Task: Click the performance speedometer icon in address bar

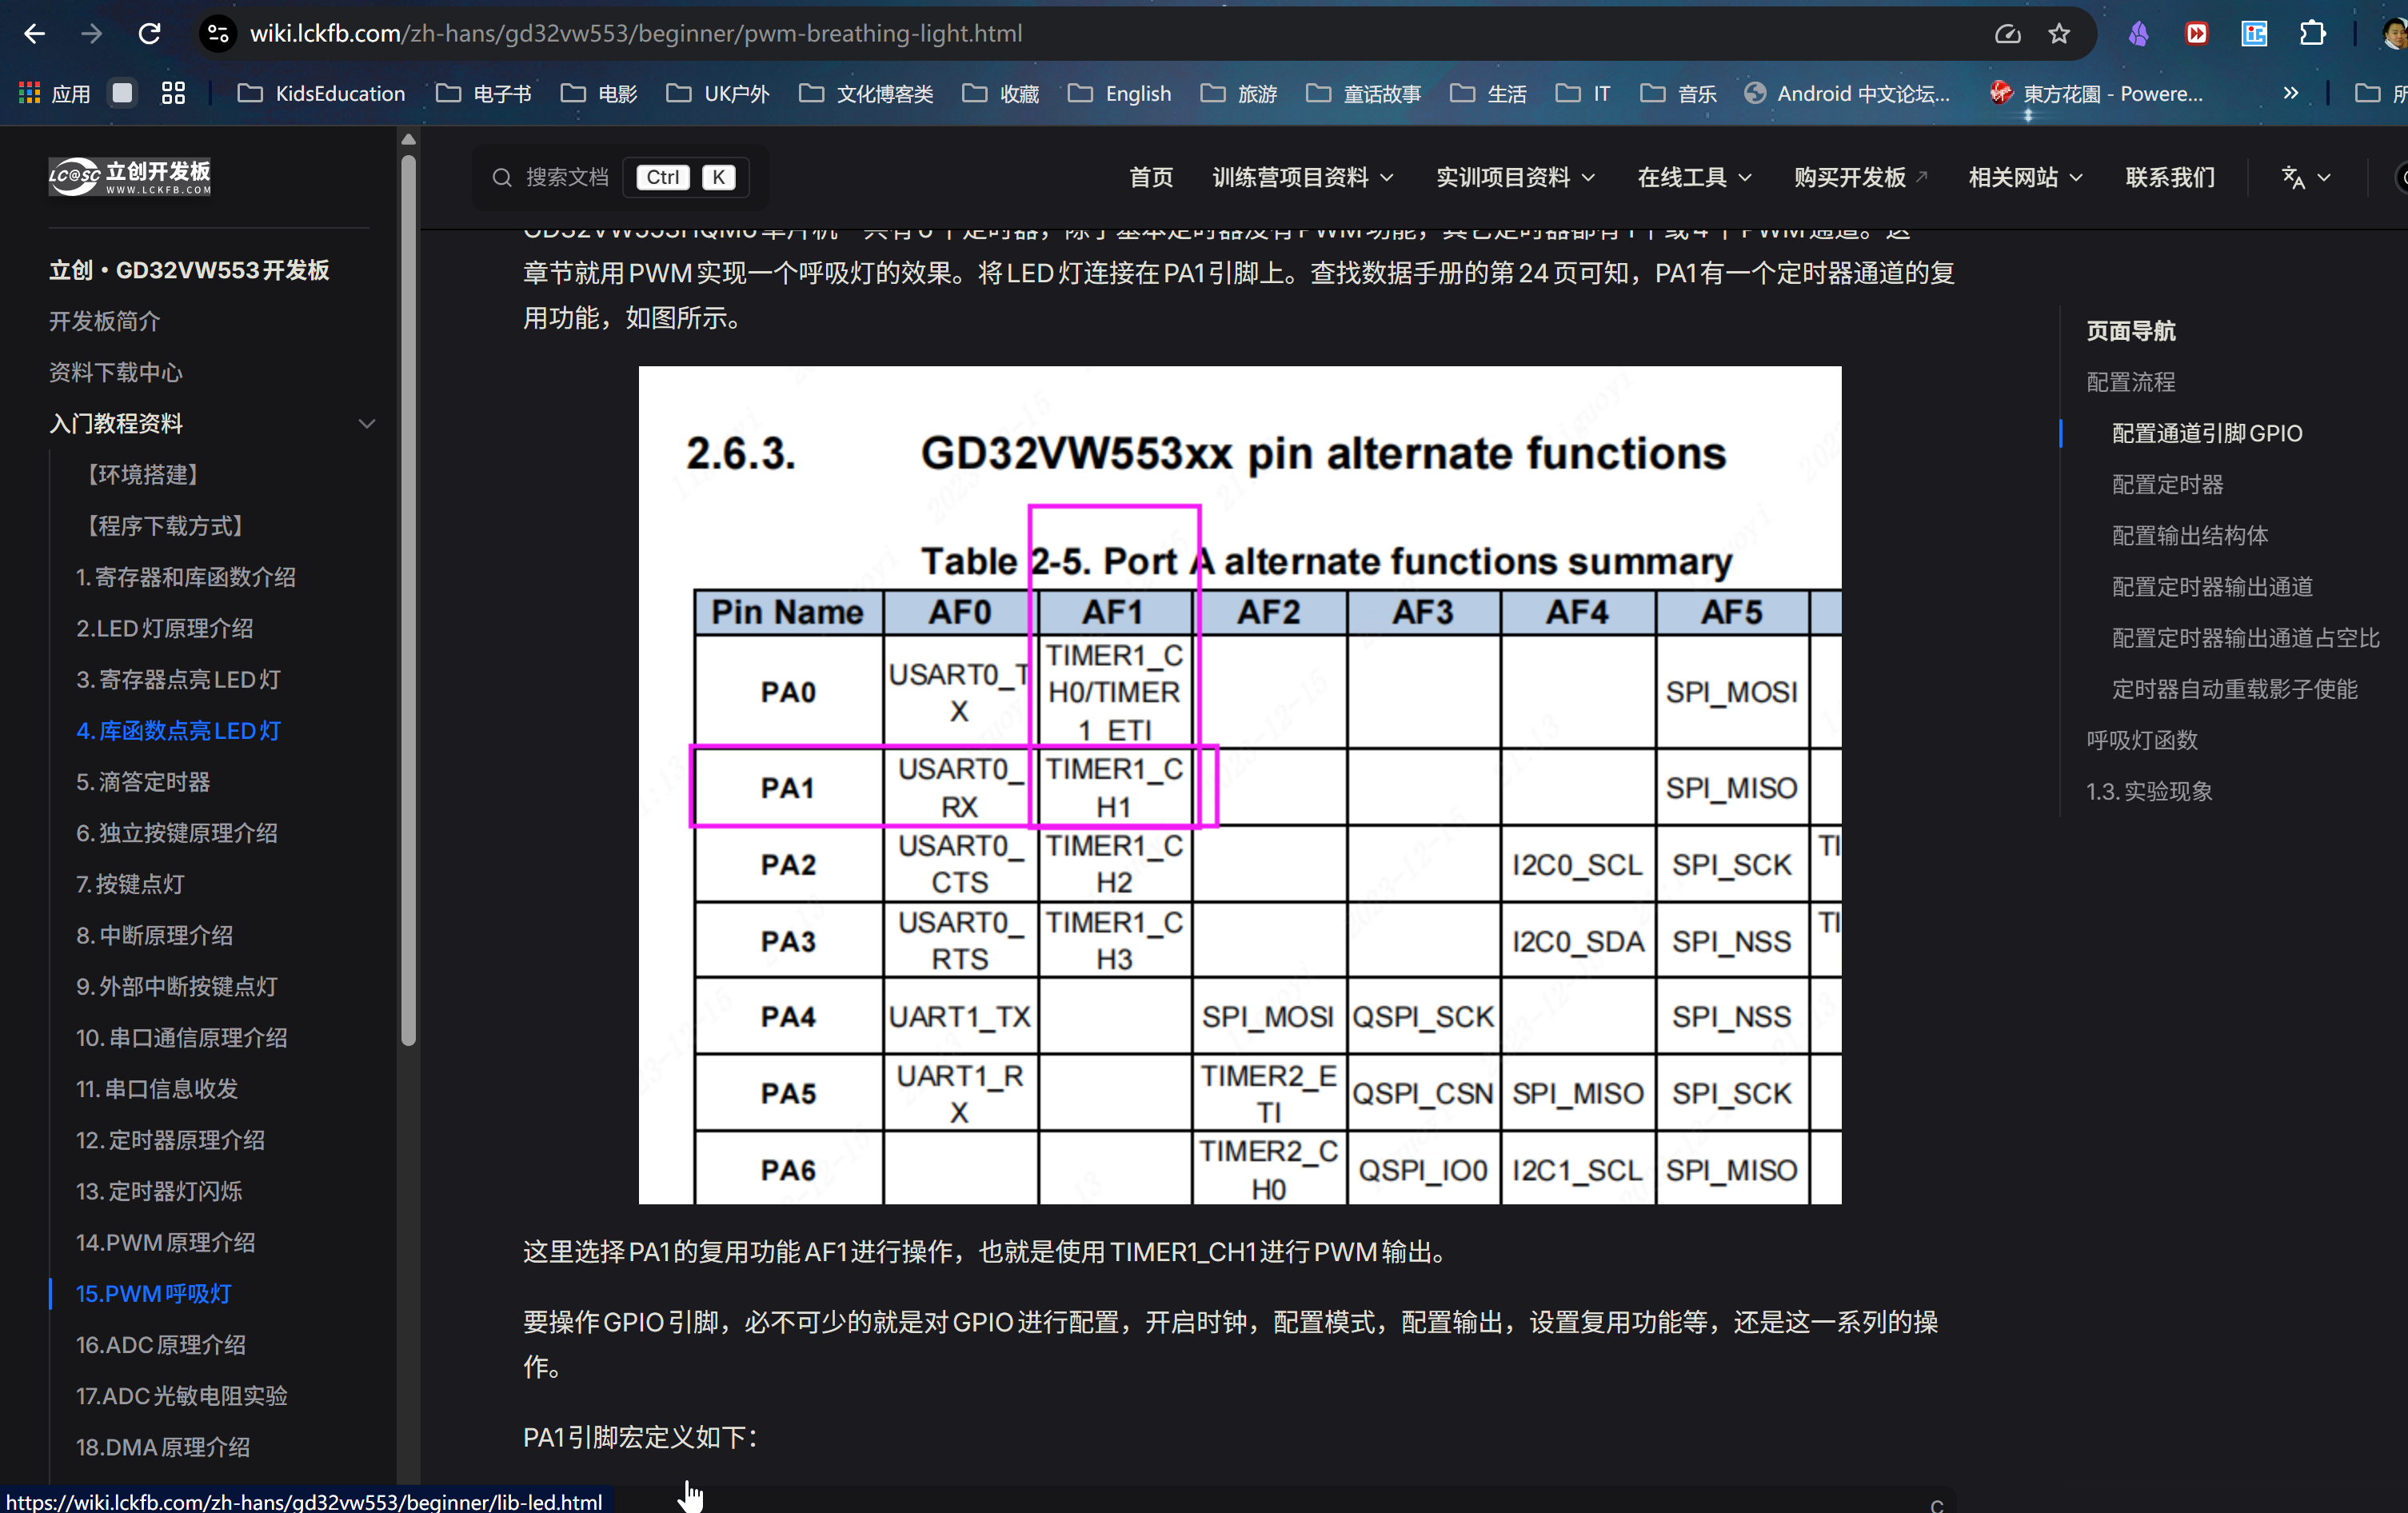Action: tap(2008, 34)
